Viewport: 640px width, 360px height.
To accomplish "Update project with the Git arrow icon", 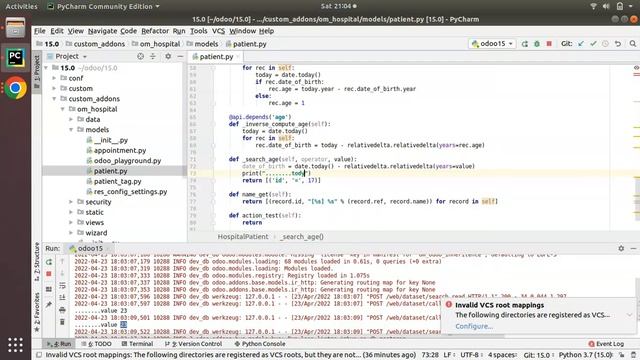I will 581,44.
